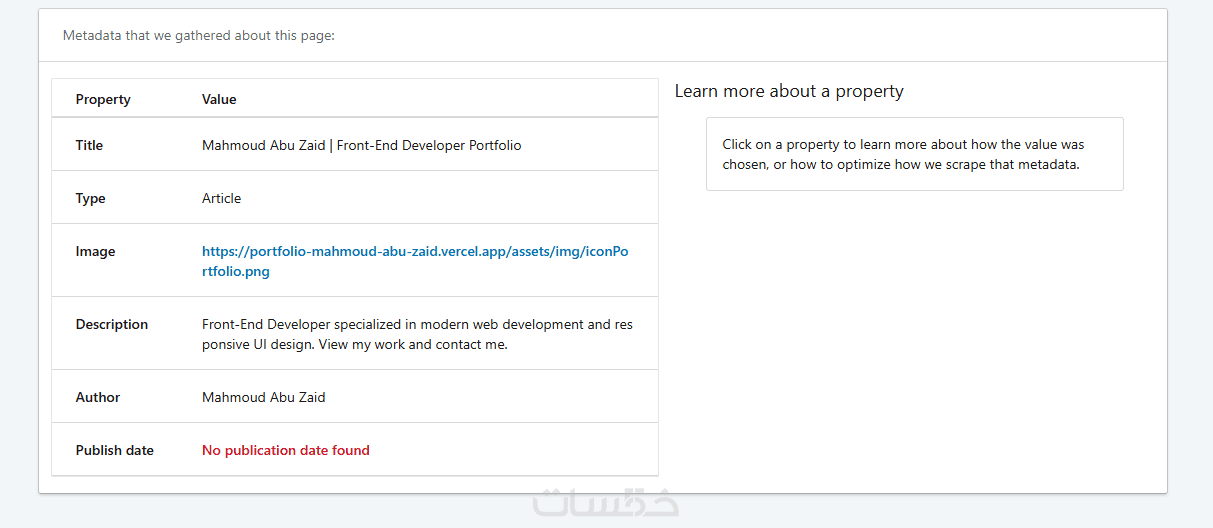Click the 'Property' column header

coord(103,99)
